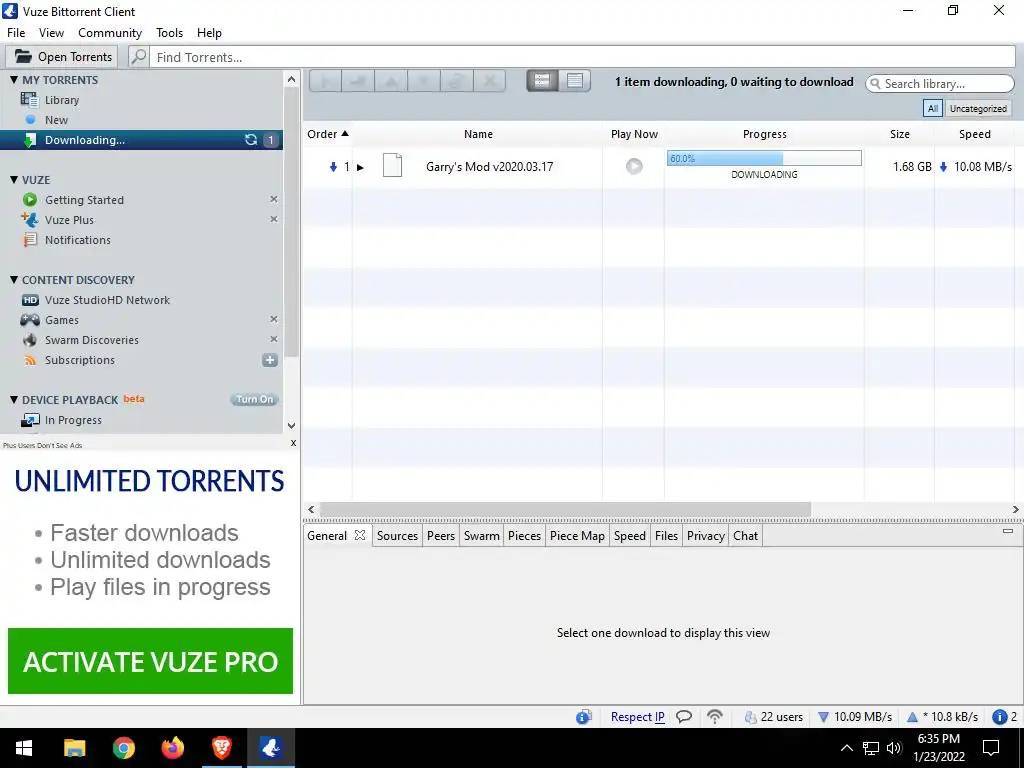1024x768 pixels.
Task: Add a subscription with plus button
Action: click(x=270, y=360)
